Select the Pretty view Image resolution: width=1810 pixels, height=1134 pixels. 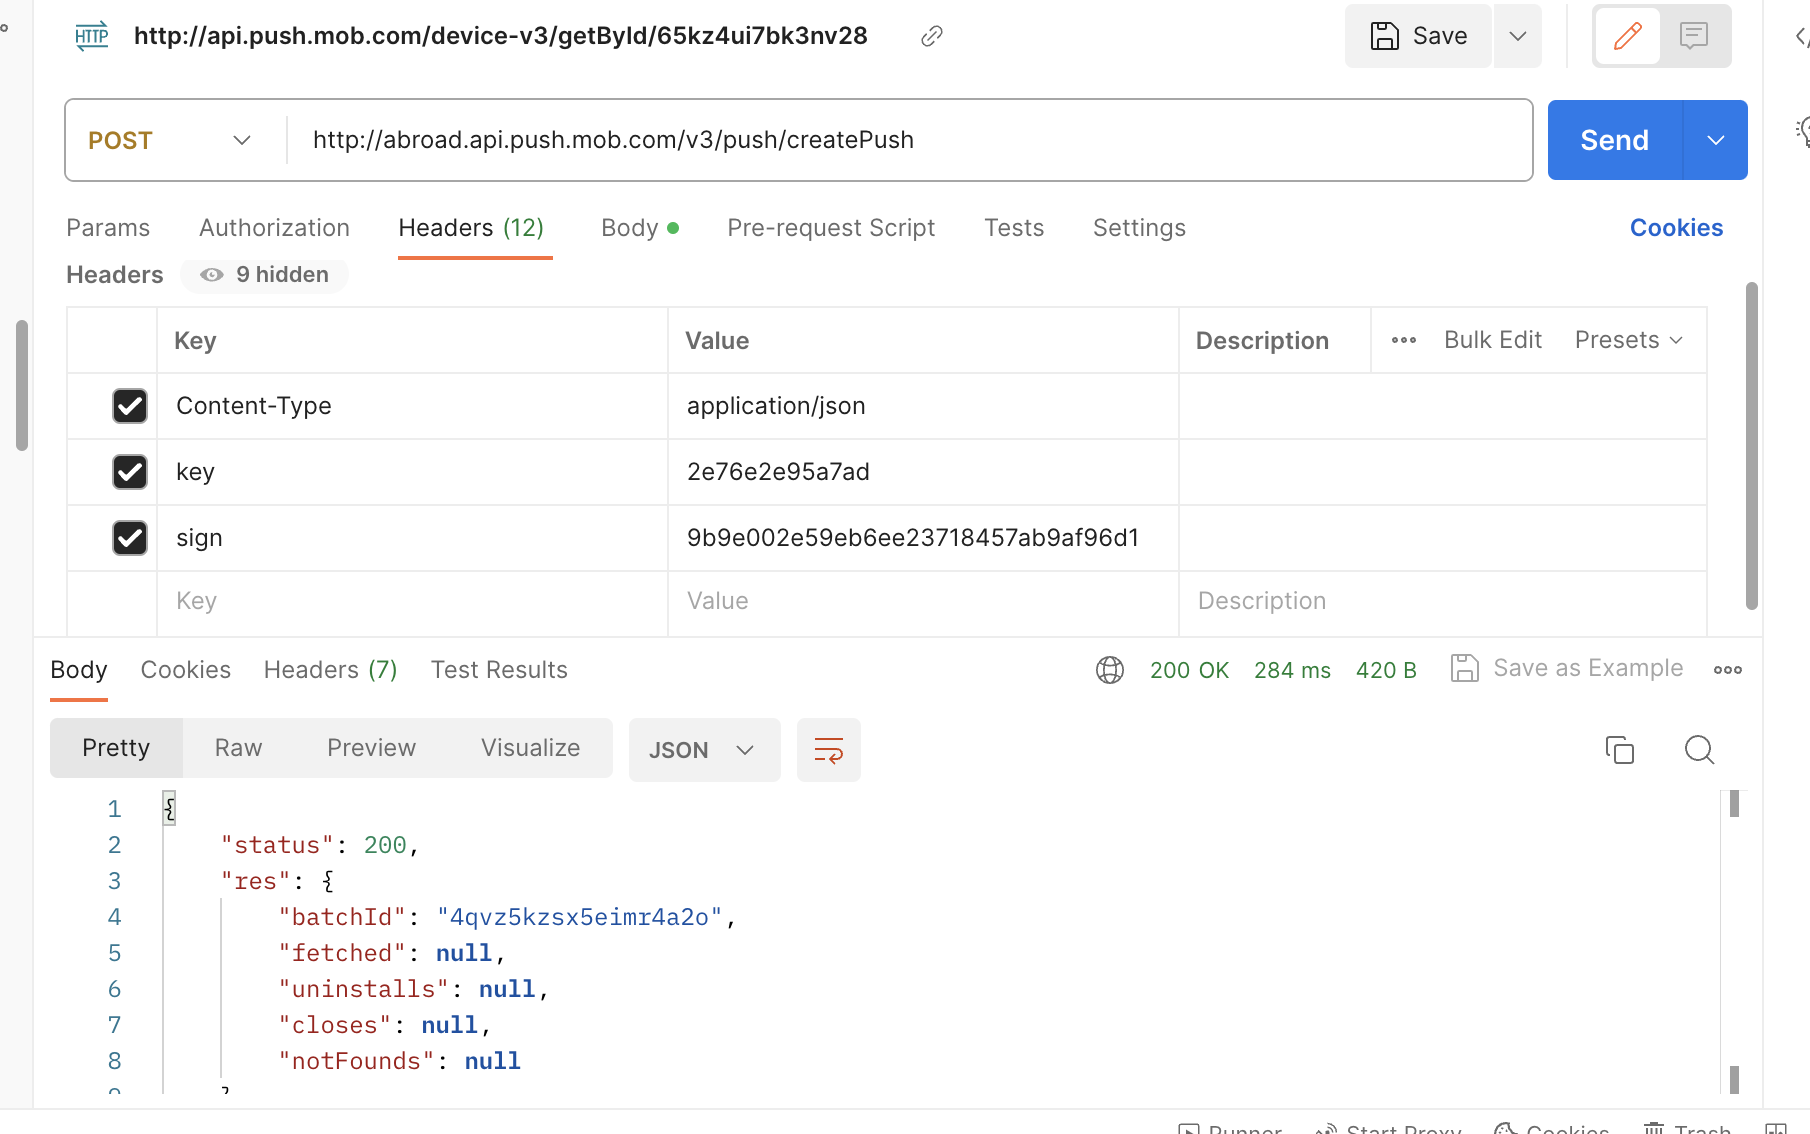point(116,748)
